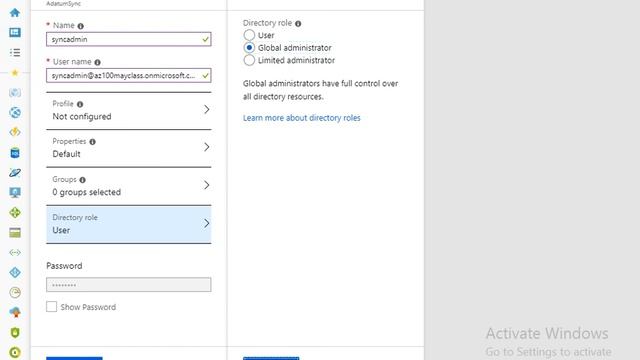640x360 pixels.
Task: Click info icon beside Properties label
Action: point(93,142)
